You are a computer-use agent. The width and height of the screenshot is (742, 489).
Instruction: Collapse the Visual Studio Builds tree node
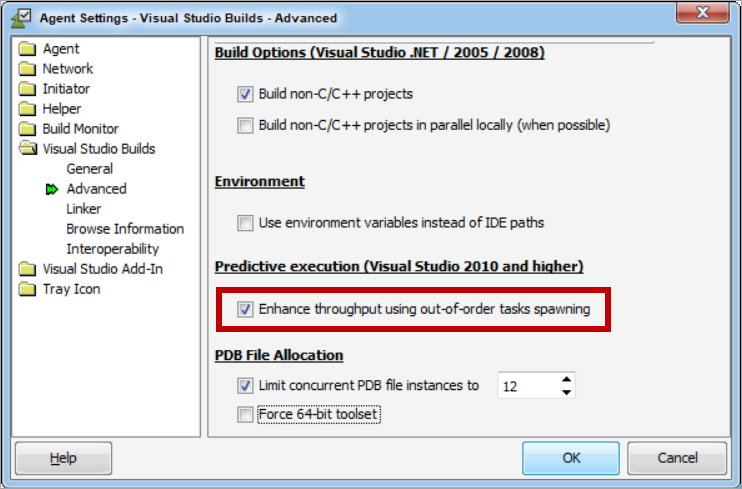[x=27, y=149]
